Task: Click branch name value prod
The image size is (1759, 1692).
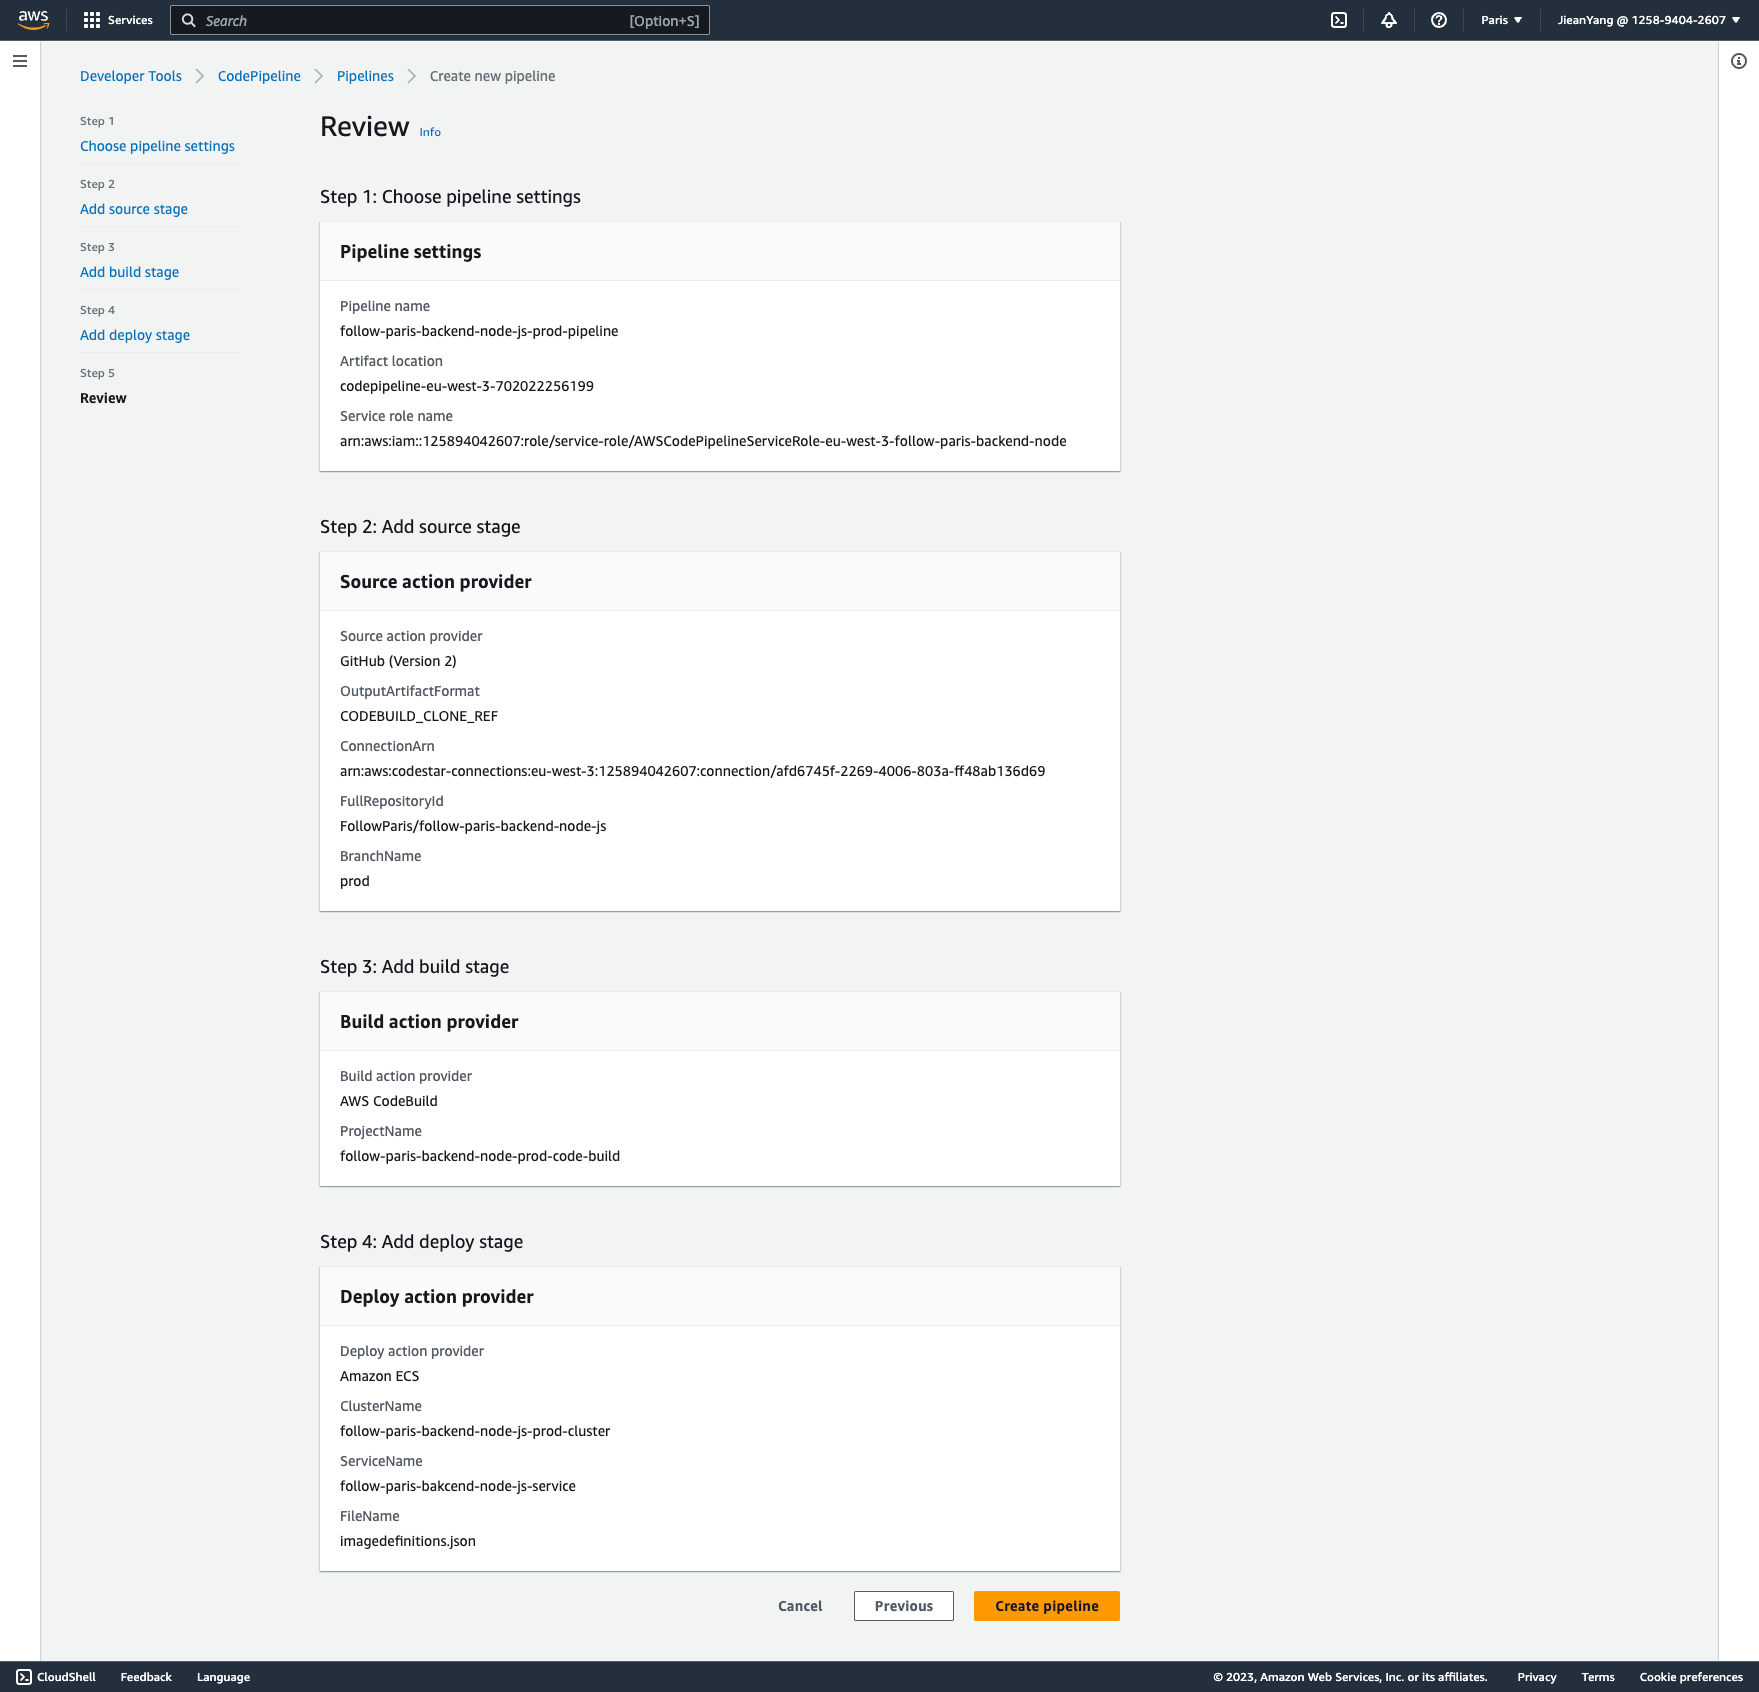Action: [x=355, y=881]
